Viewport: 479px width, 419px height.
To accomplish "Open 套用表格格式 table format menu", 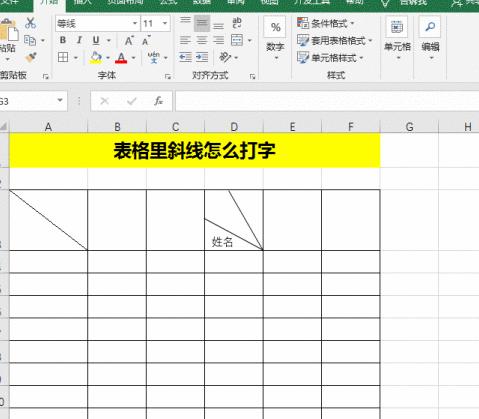I will tap(334, 41).
